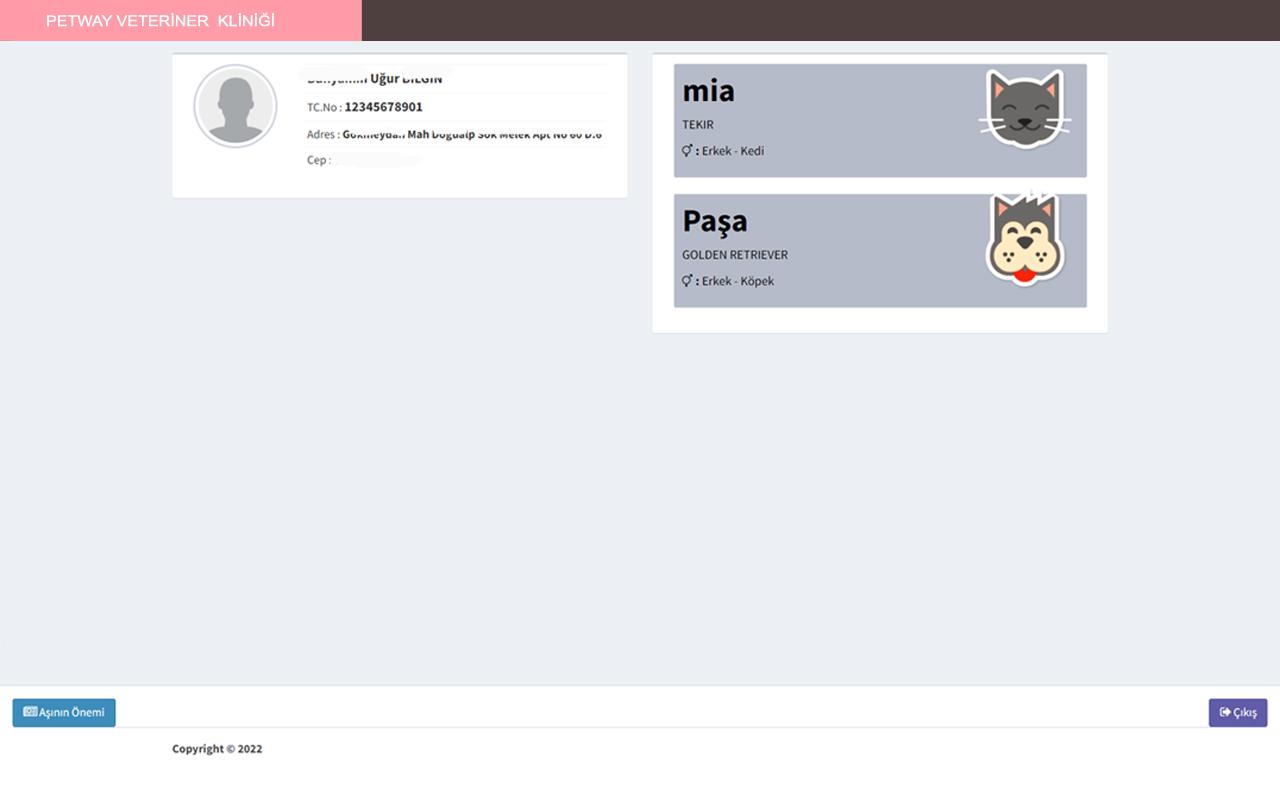The image size is (1280, 800).
Task: Log out with the Çıkış button
Action: pyautogui.click(x=1238, y=712)
